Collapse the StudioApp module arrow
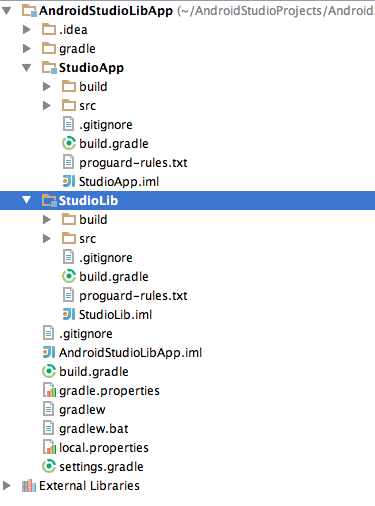Screen dimensions: 375x506 pyautogui.click(x=26, y=68)
